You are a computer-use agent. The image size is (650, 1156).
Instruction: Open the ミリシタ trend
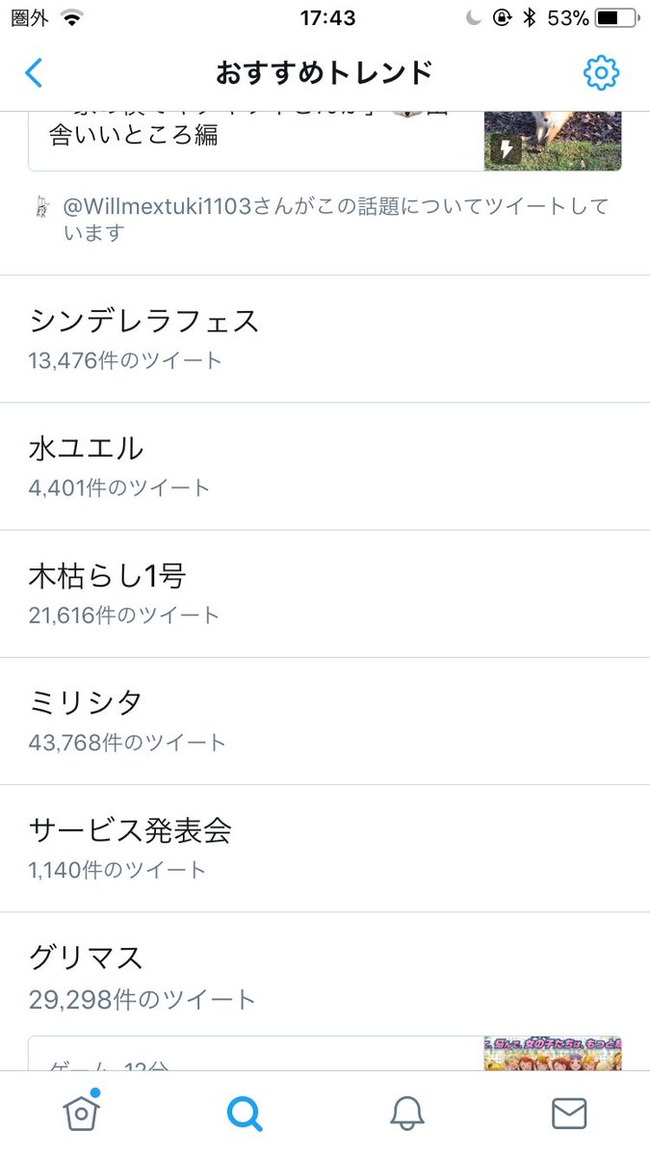pyautogui.click(x=325, y=721)
